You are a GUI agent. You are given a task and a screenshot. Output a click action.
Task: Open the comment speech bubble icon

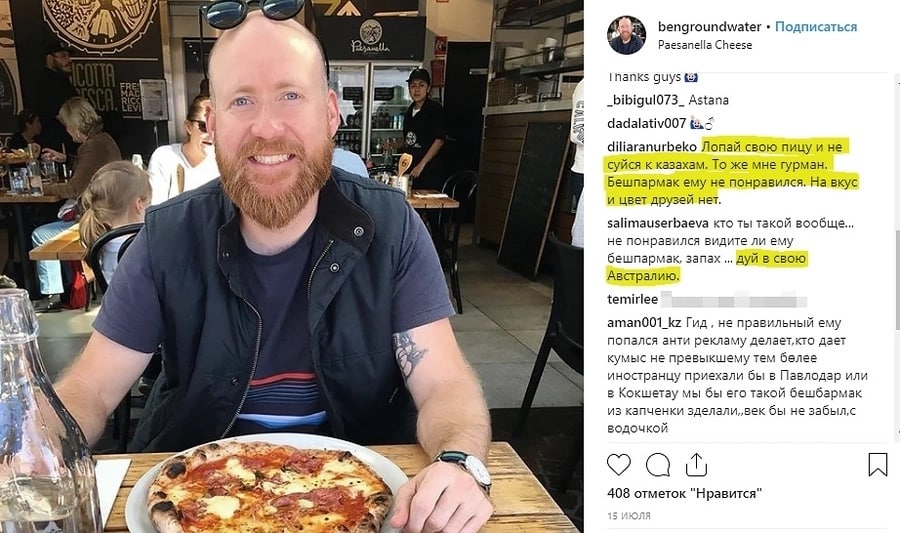click(x=658, y=465)
